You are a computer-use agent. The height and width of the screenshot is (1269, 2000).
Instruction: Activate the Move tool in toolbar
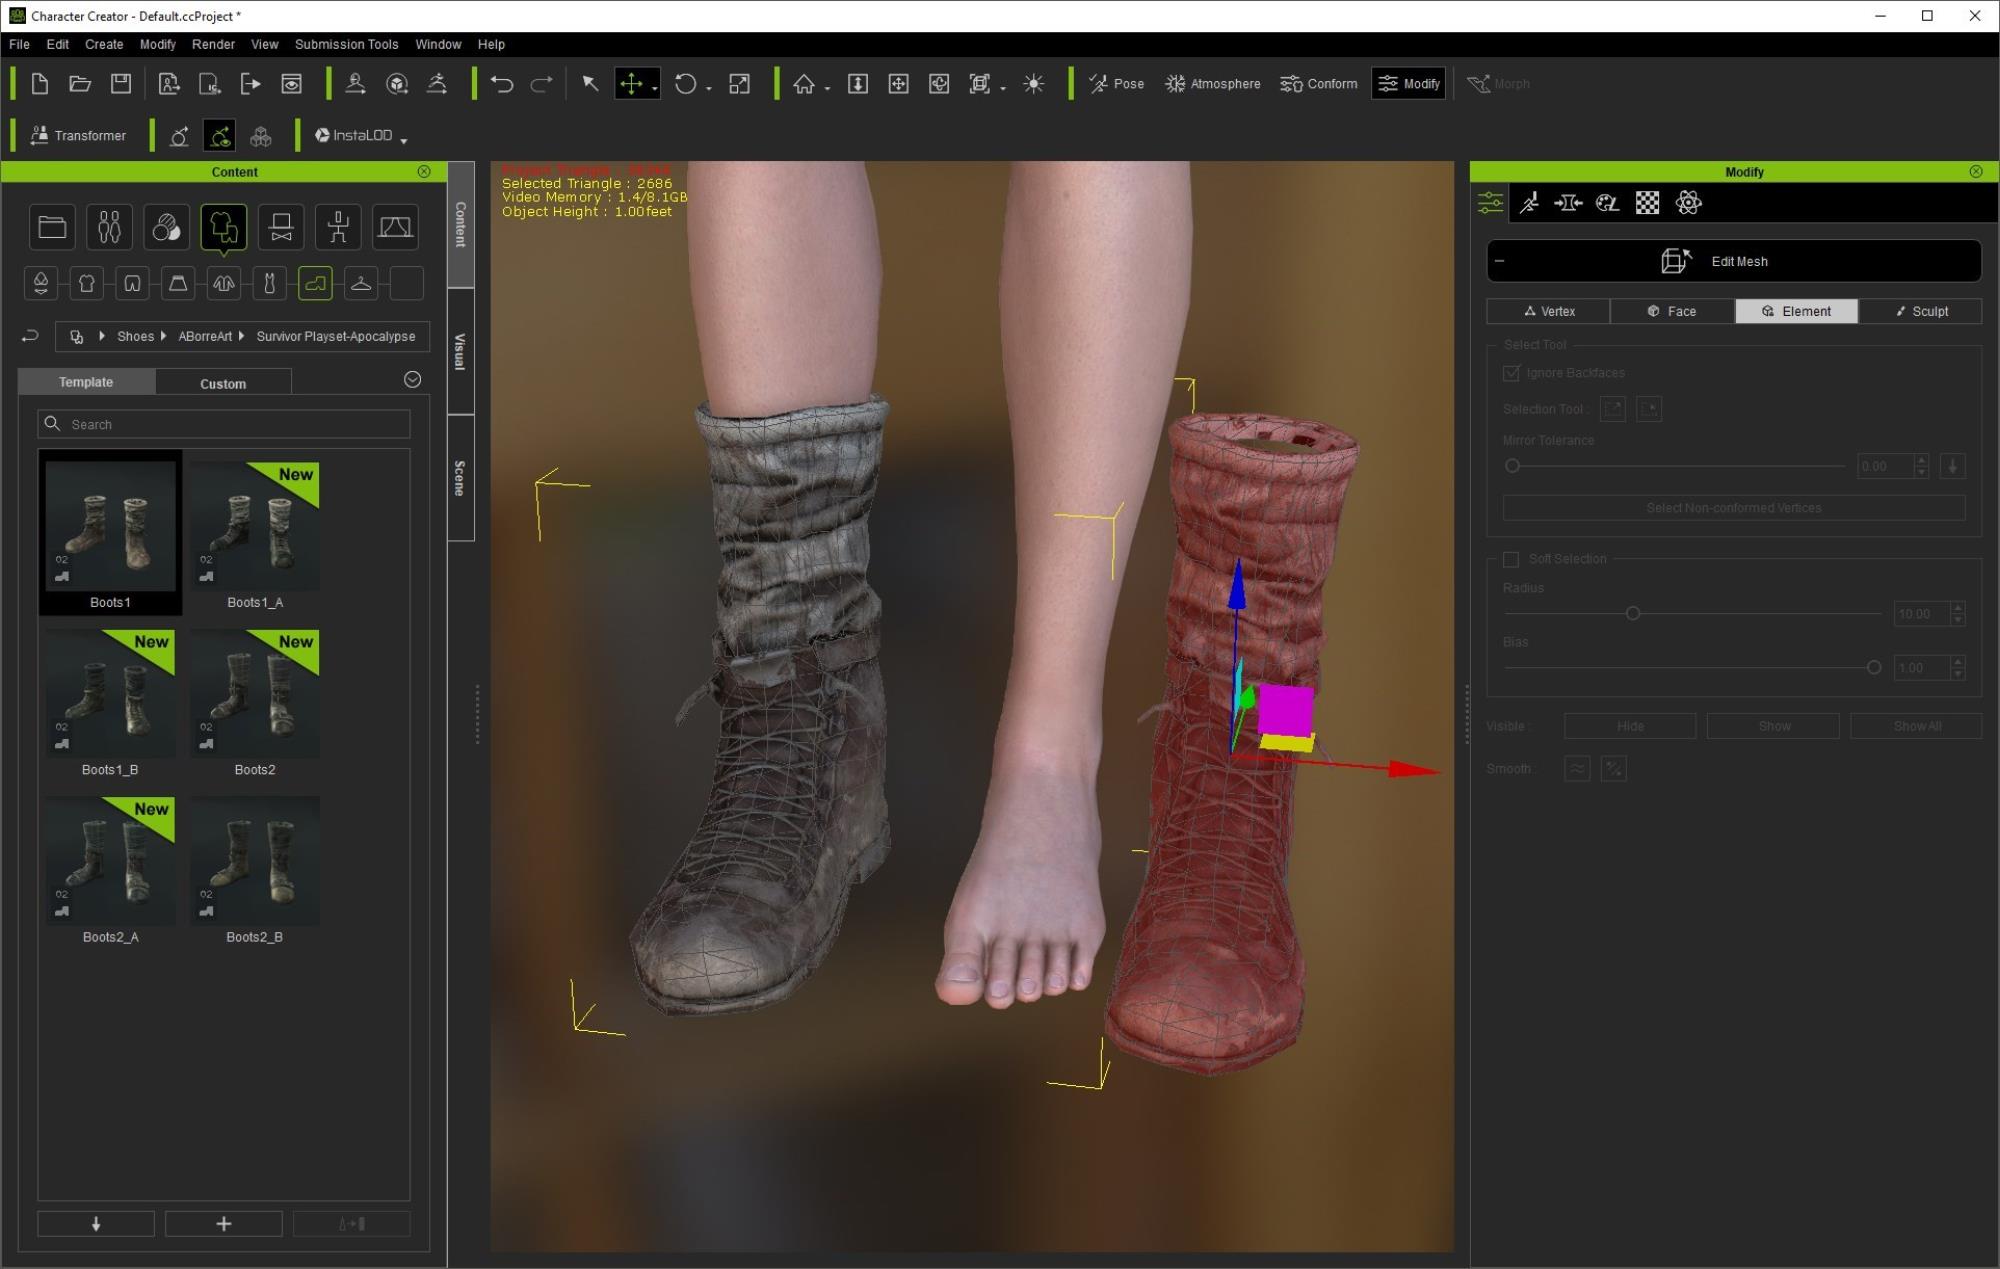click(631, 84)
